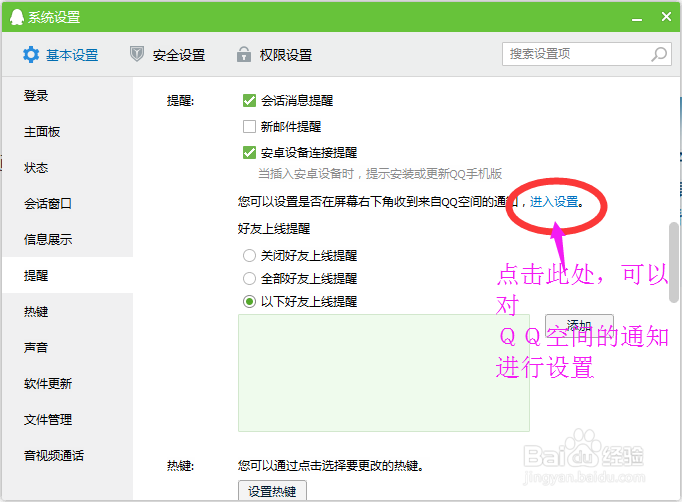
Task: Click the 好友上线提醒 heading text
Action: pyautogui.click(x=274, y=229)
